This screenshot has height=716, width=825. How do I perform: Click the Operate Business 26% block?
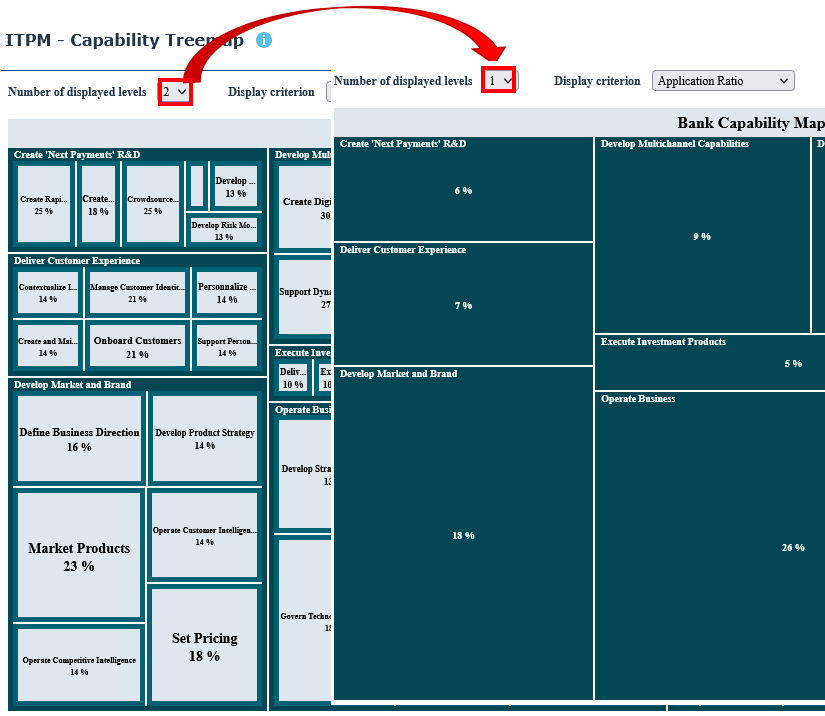[710, 547]
